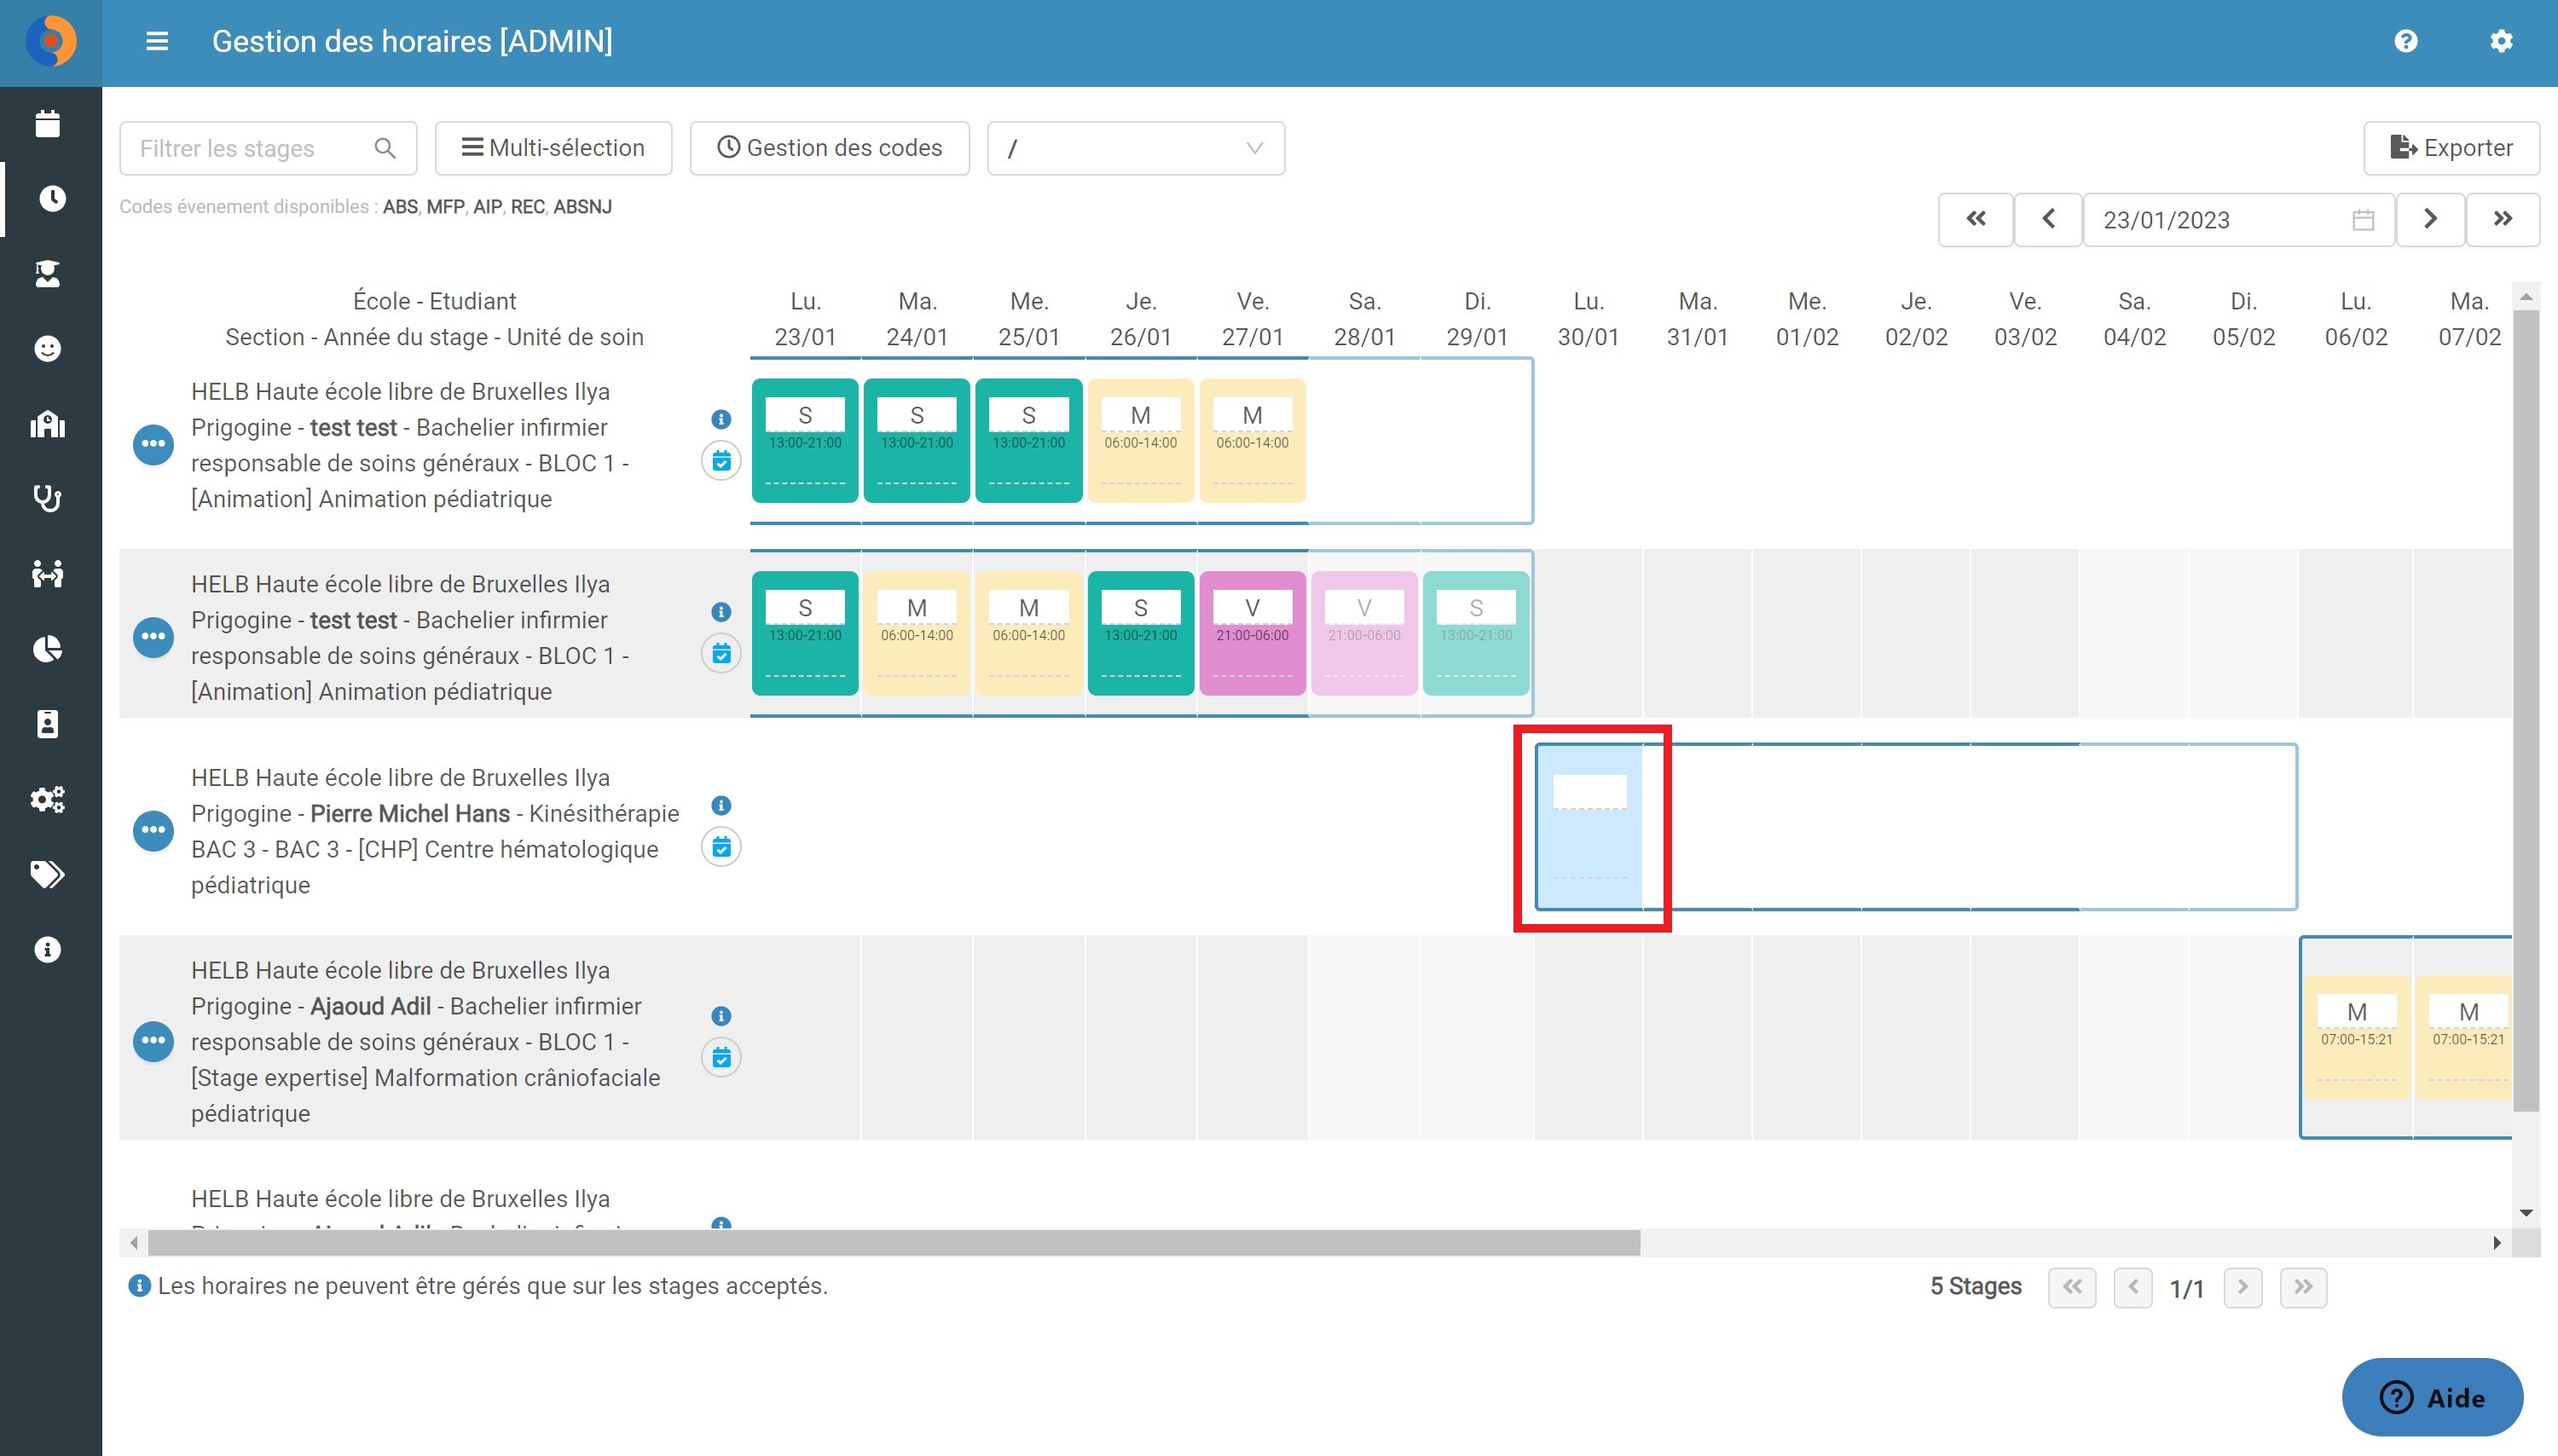
Task: Go to previous page in stages pagination
Action: (2133, 1287)
